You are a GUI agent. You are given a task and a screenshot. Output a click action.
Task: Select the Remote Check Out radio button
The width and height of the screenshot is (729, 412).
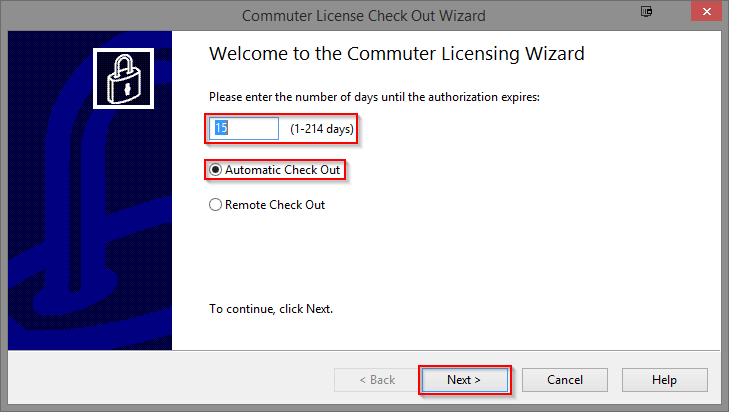pyautogui.click(x=215, y=205)
